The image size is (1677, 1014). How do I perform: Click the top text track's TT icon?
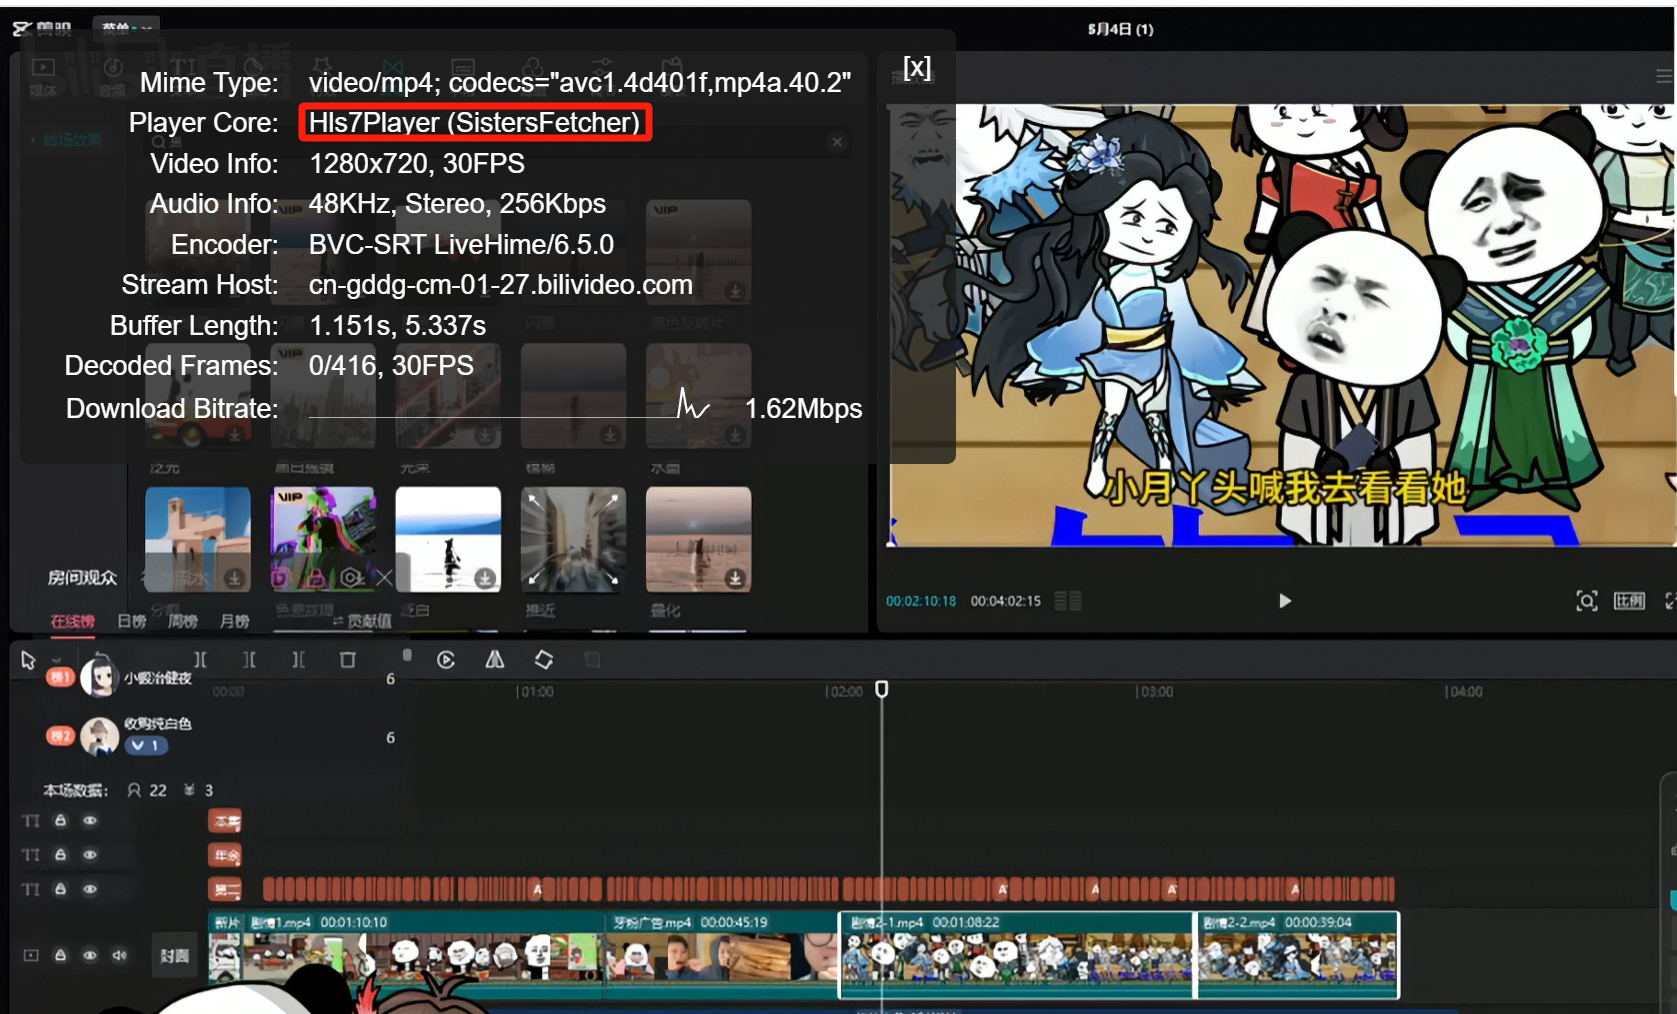[31, 821]
